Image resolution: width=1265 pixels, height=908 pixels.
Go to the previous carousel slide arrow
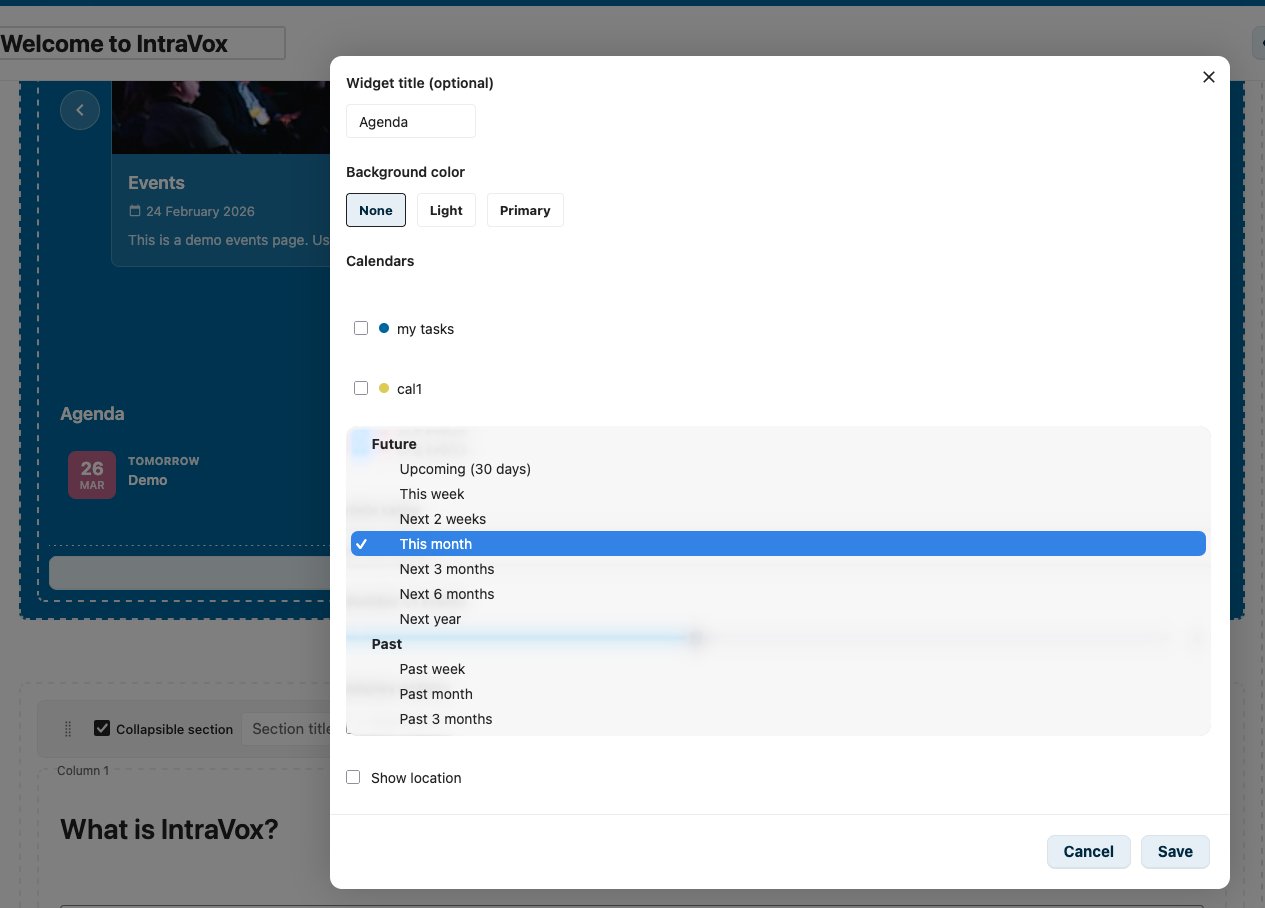[80, 110]
